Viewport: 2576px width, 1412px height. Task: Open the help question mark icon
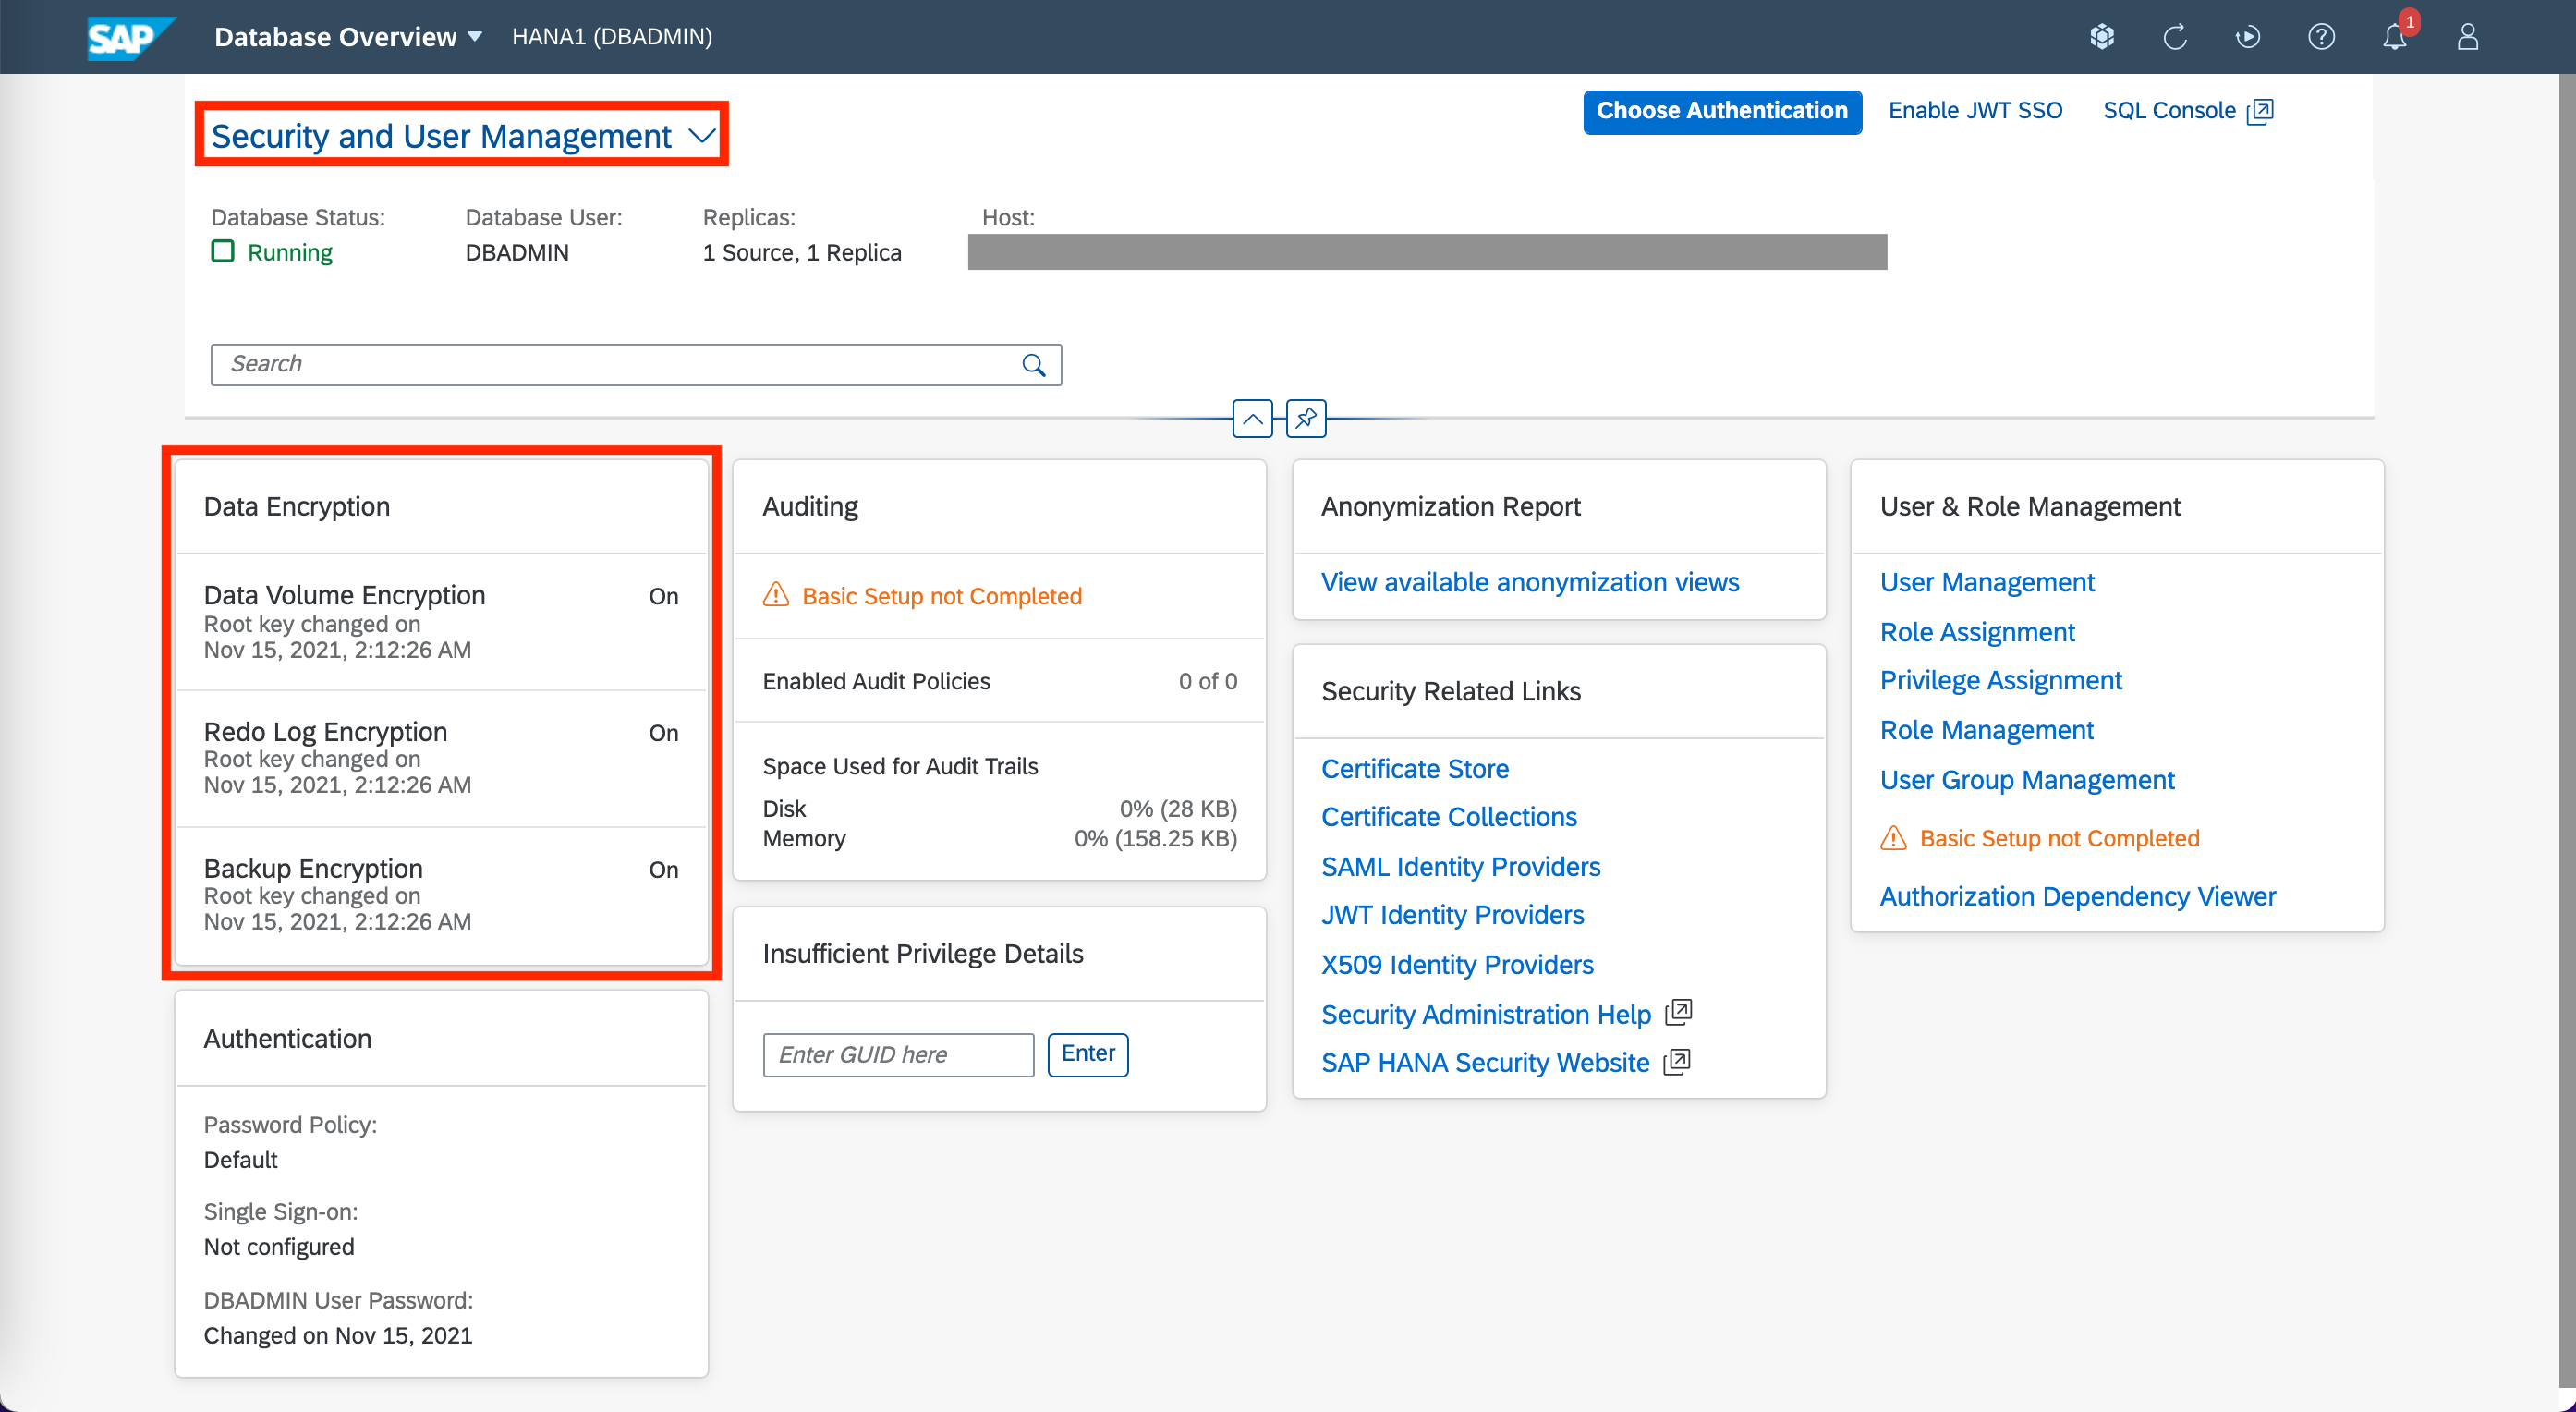point(2320,37)
